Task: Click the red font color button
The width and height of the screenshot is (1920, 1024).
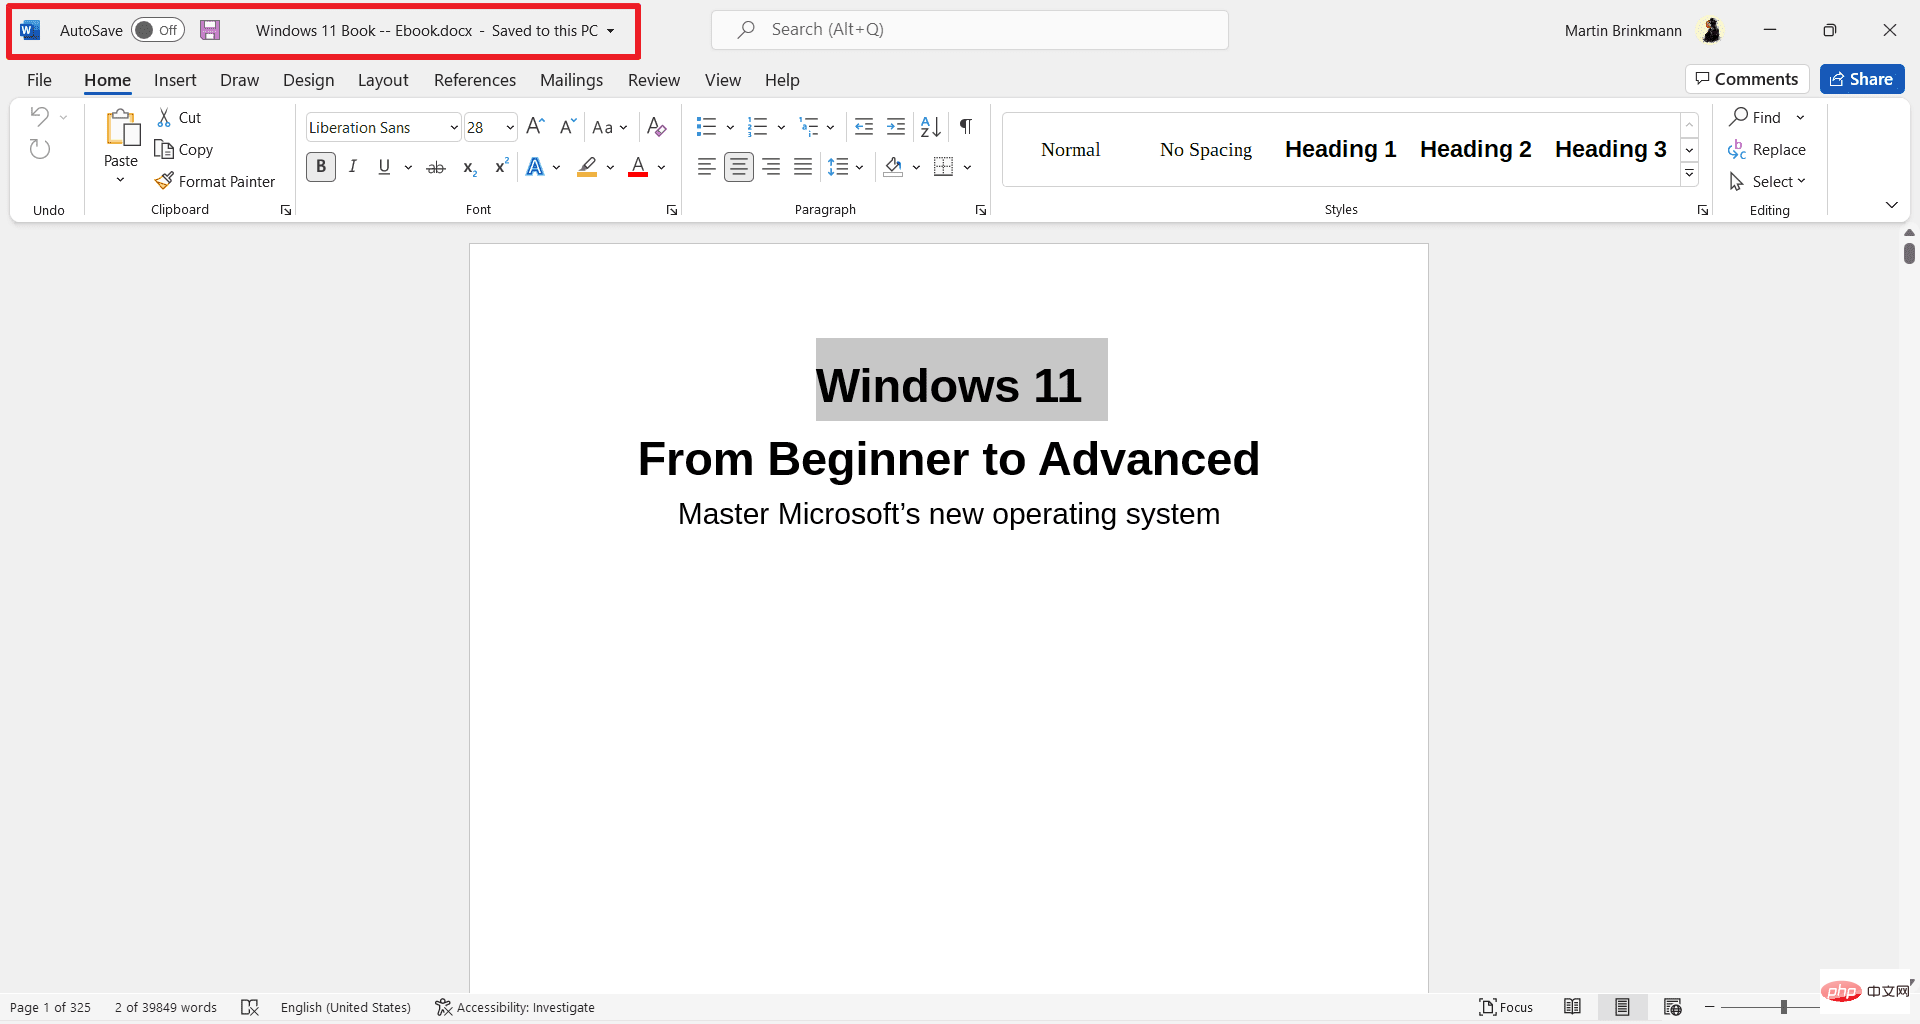Action: (x=638, y=167)
